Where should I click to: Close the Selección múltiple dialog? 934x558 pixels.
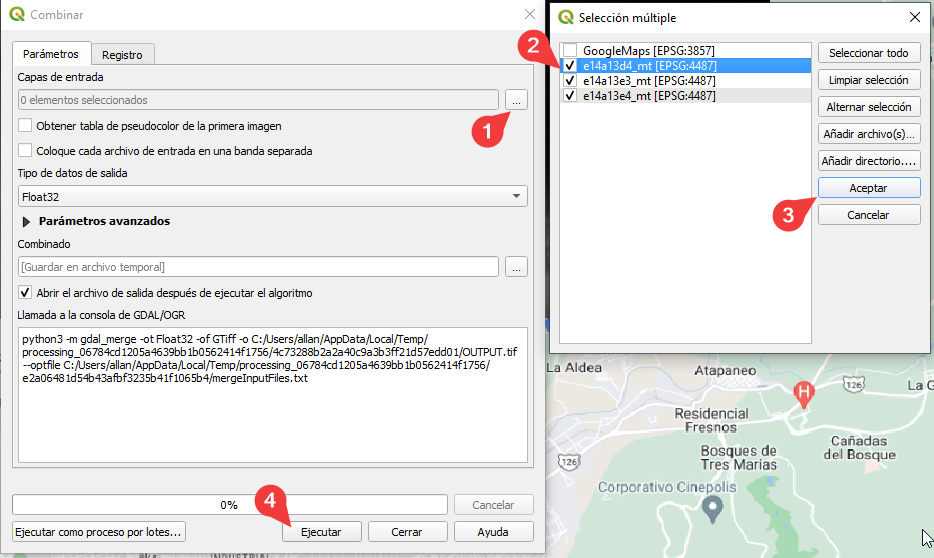point(914,17)
